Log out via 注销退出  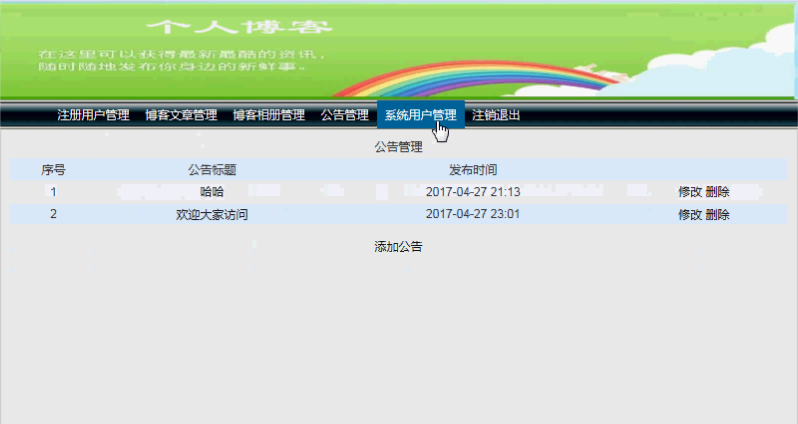click(x=496, y=115)
